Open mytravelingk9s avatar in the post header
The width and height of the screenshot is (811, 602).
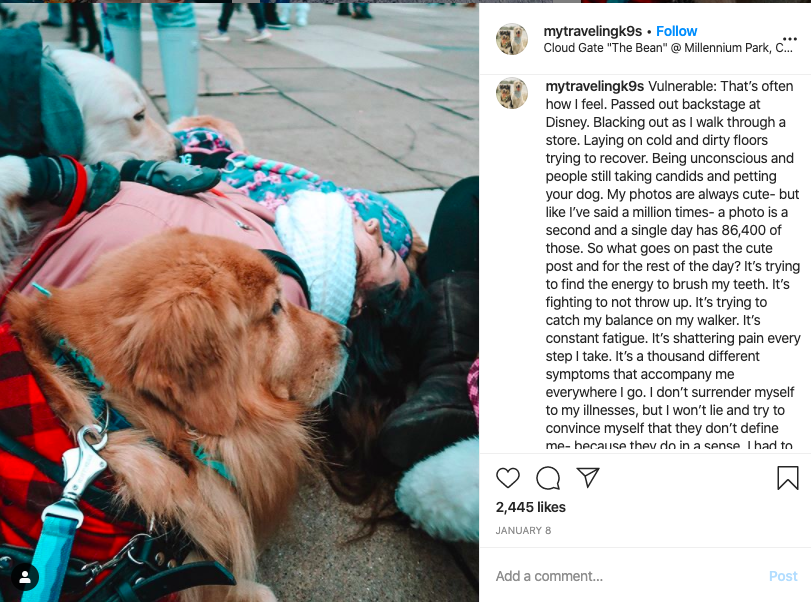pos(512,39)
